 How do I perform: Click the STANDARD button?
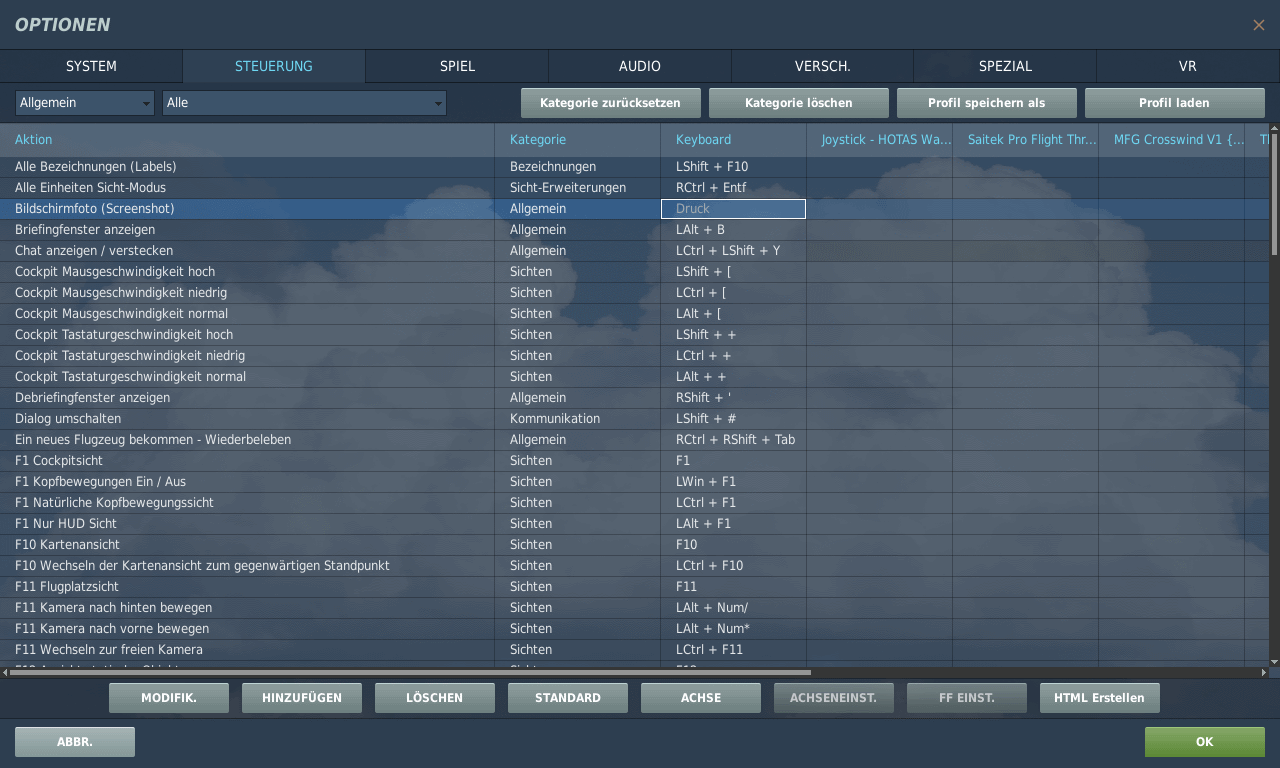(567, 698)
